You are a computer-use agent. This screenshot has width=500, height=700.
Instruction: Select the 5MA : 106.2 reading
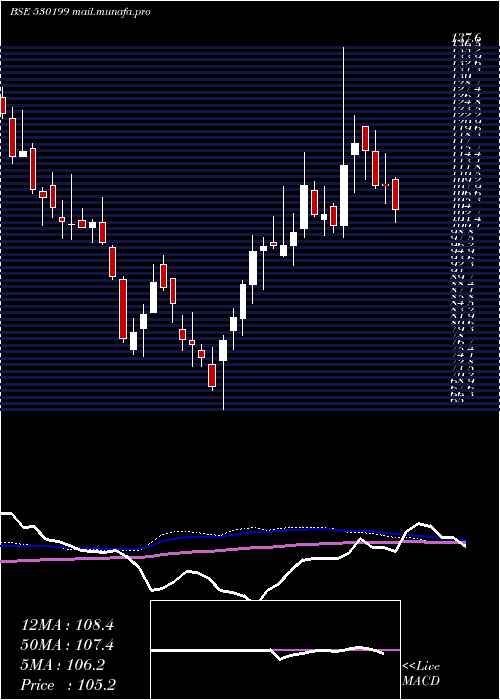pos(63,665)
